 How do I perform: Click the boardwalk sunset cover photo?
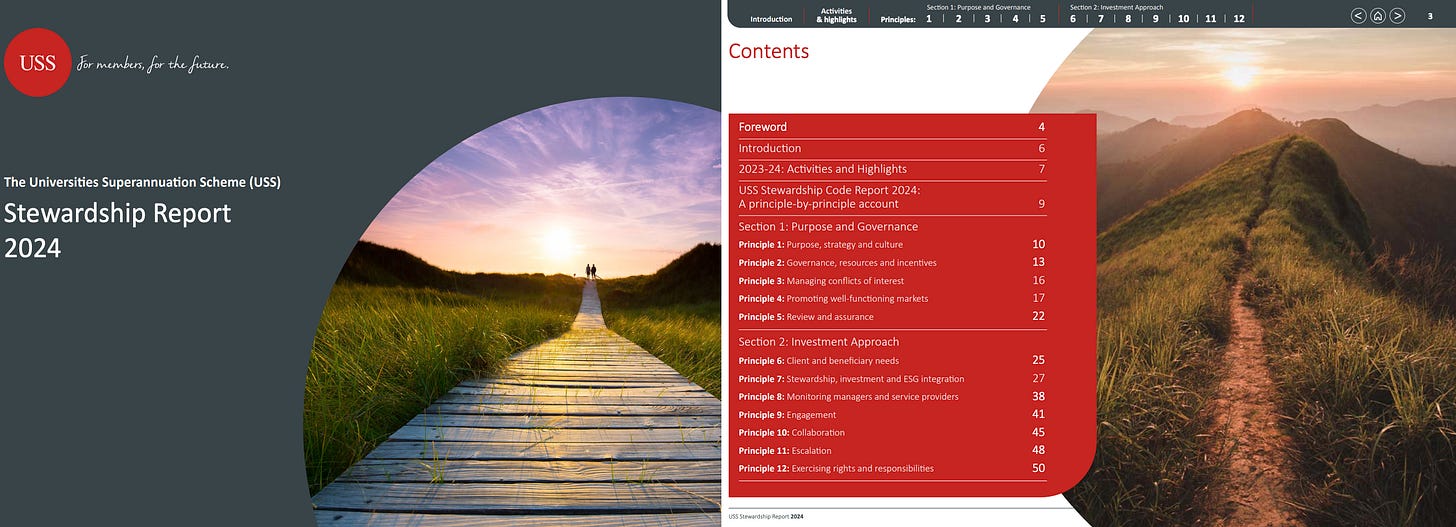(512, 310)
